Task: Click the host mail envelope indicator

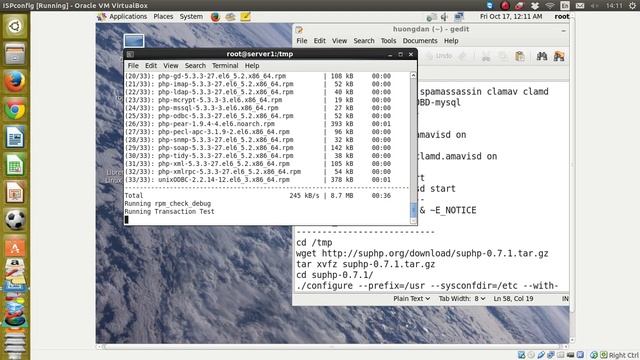Action: point(580,5)
